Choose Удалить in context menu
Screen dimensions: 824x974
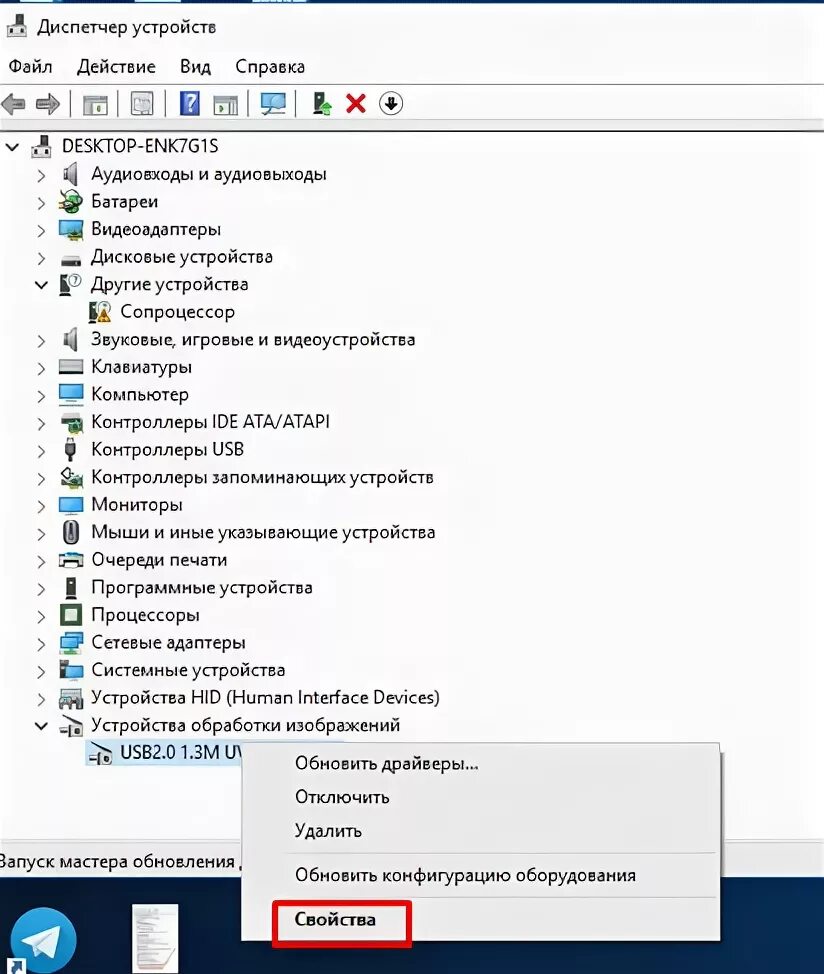pos(328,831)
